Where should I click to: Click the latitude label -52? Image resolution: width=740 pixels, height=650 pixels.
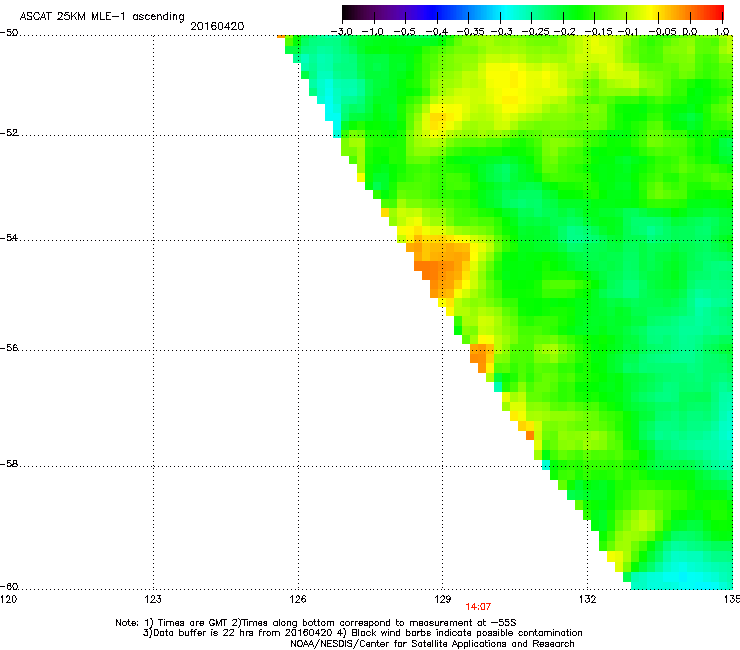point(9,133)
